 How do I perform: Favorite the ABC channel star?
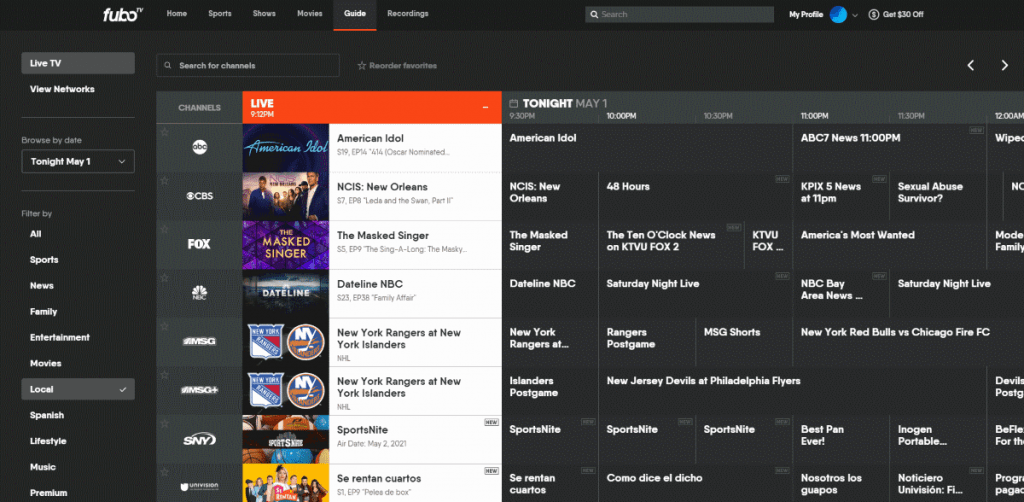pyautogui.click(x=165, y=133)
